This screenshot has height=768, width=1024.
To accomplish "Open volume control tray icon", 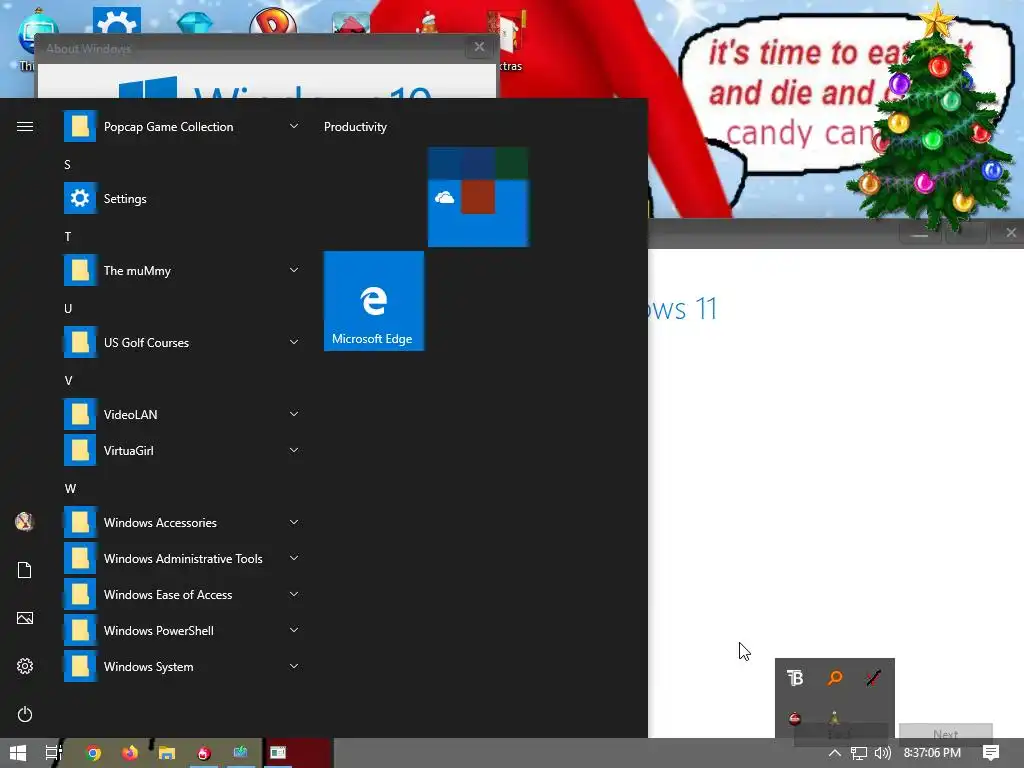I will (x=883, y=753).
